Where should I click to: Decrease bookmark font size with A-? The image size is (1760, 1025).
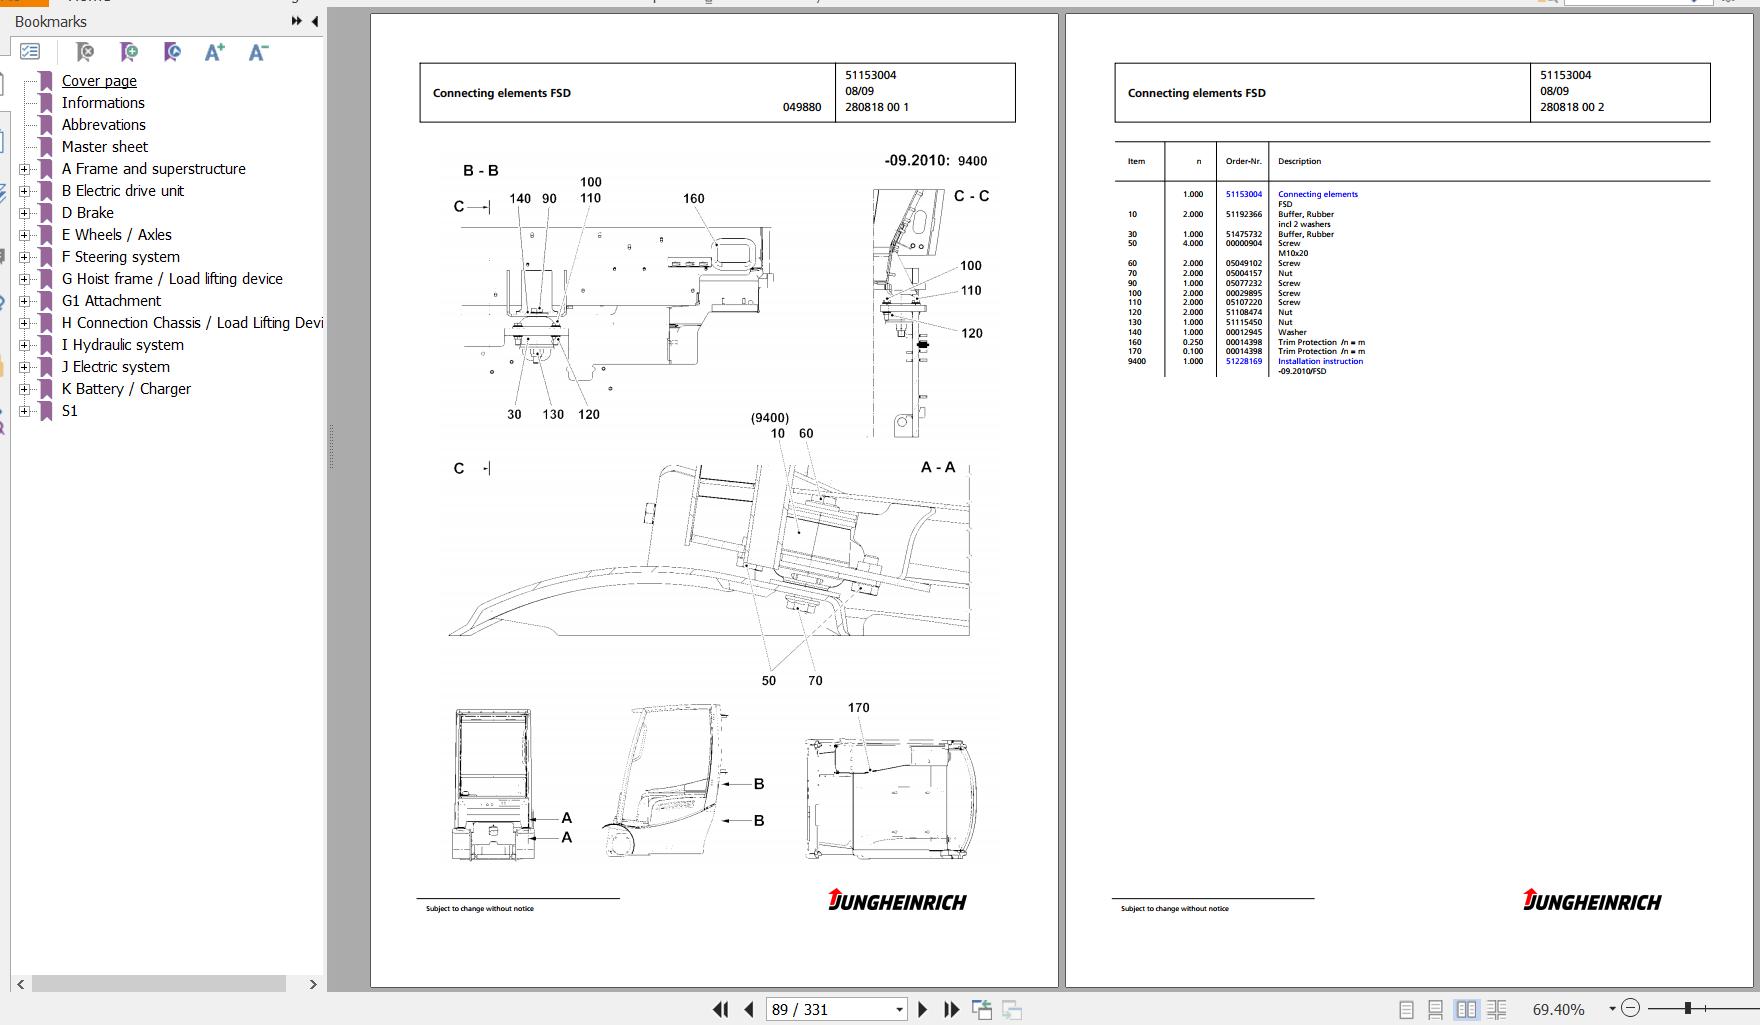coord(258,52)
